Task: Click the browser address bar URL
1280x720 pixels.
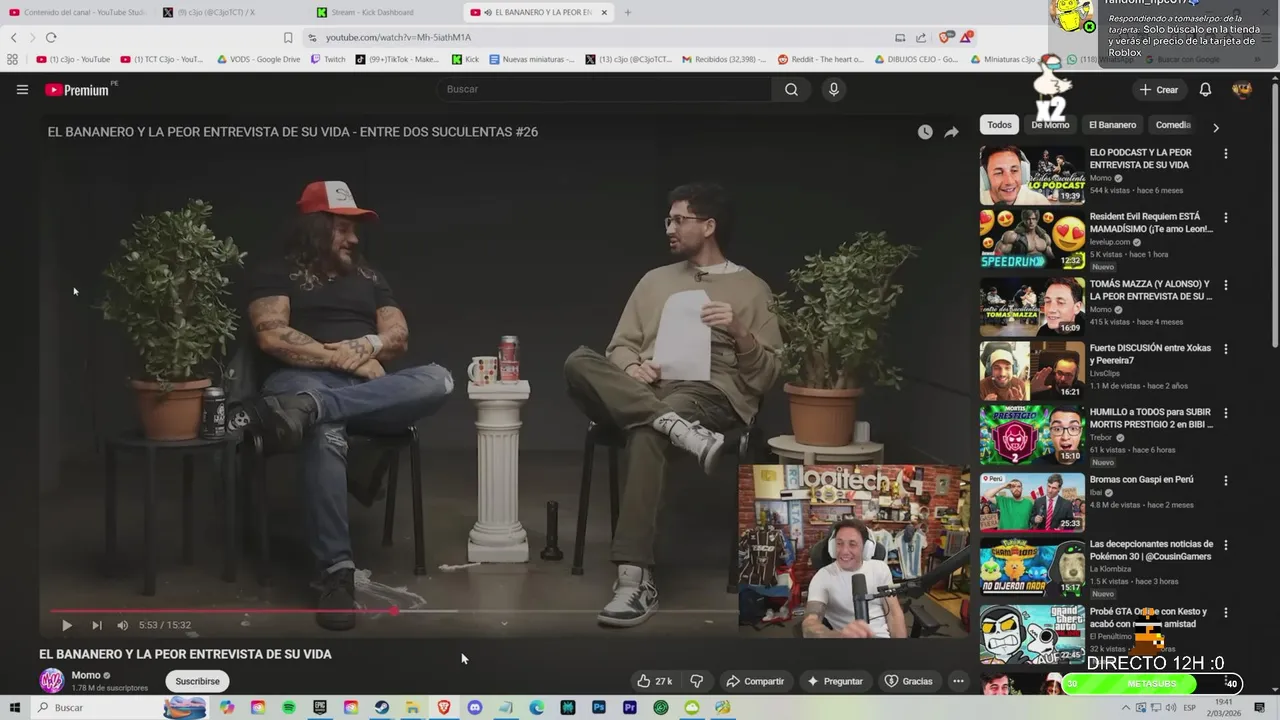Action: tap(398, 37)
